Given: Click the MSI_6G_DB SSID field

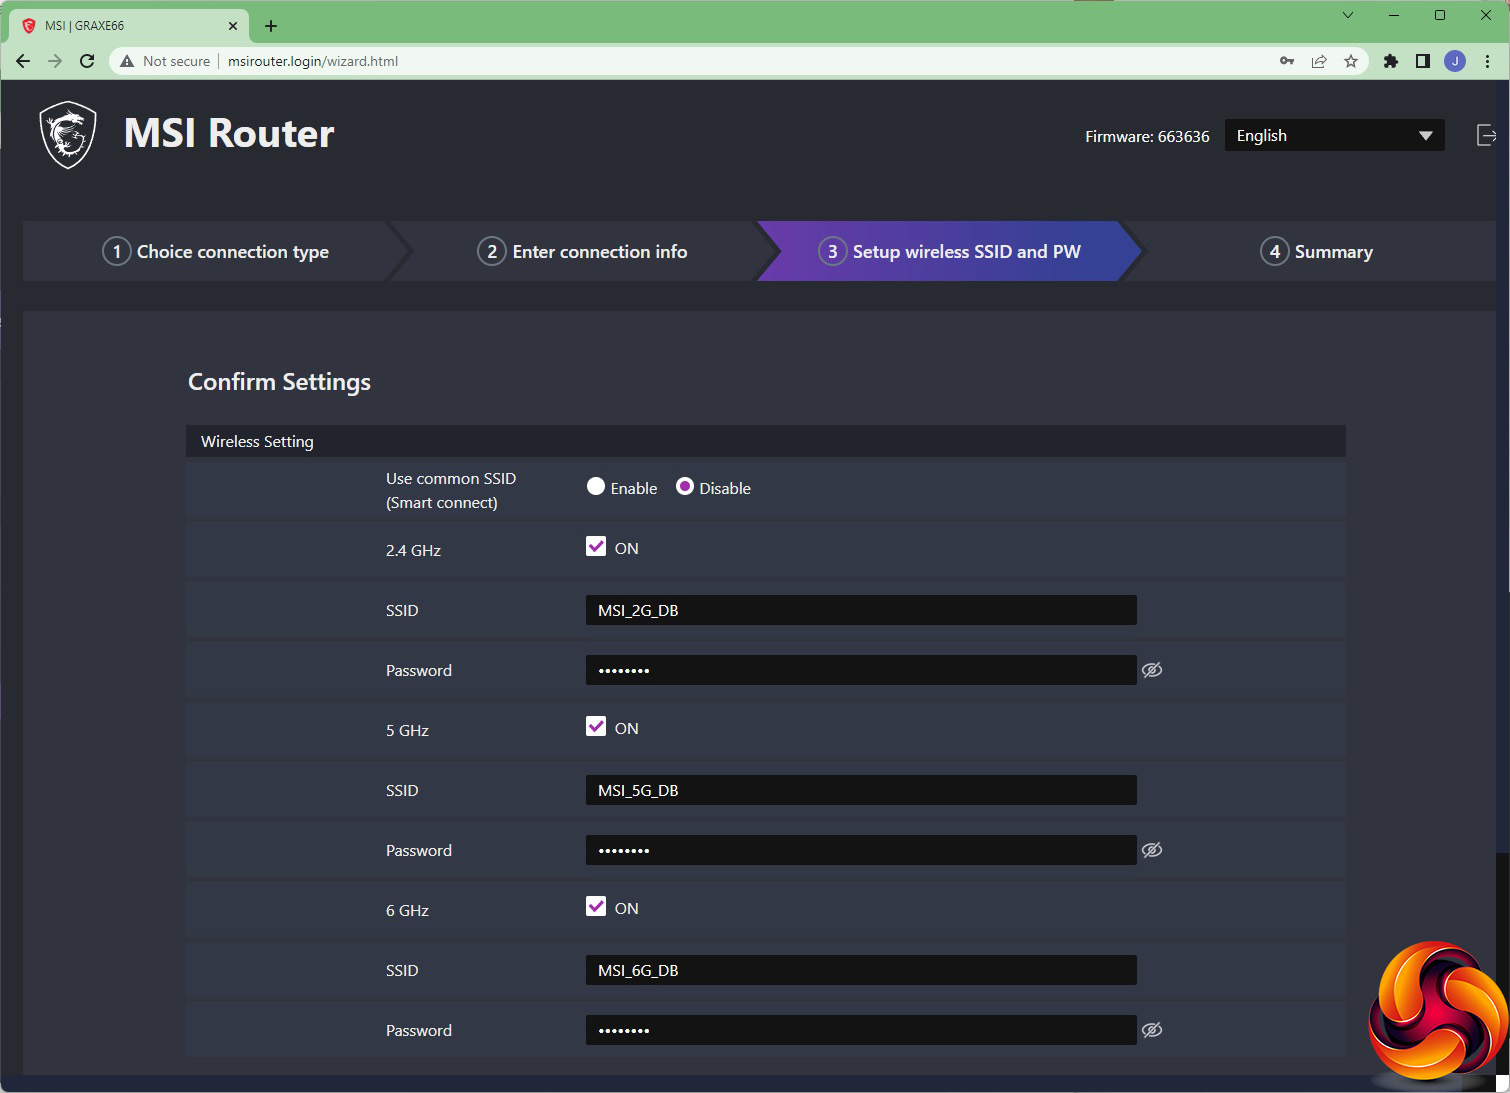Looking at the screenshot, I should click(x=861, y=970).
